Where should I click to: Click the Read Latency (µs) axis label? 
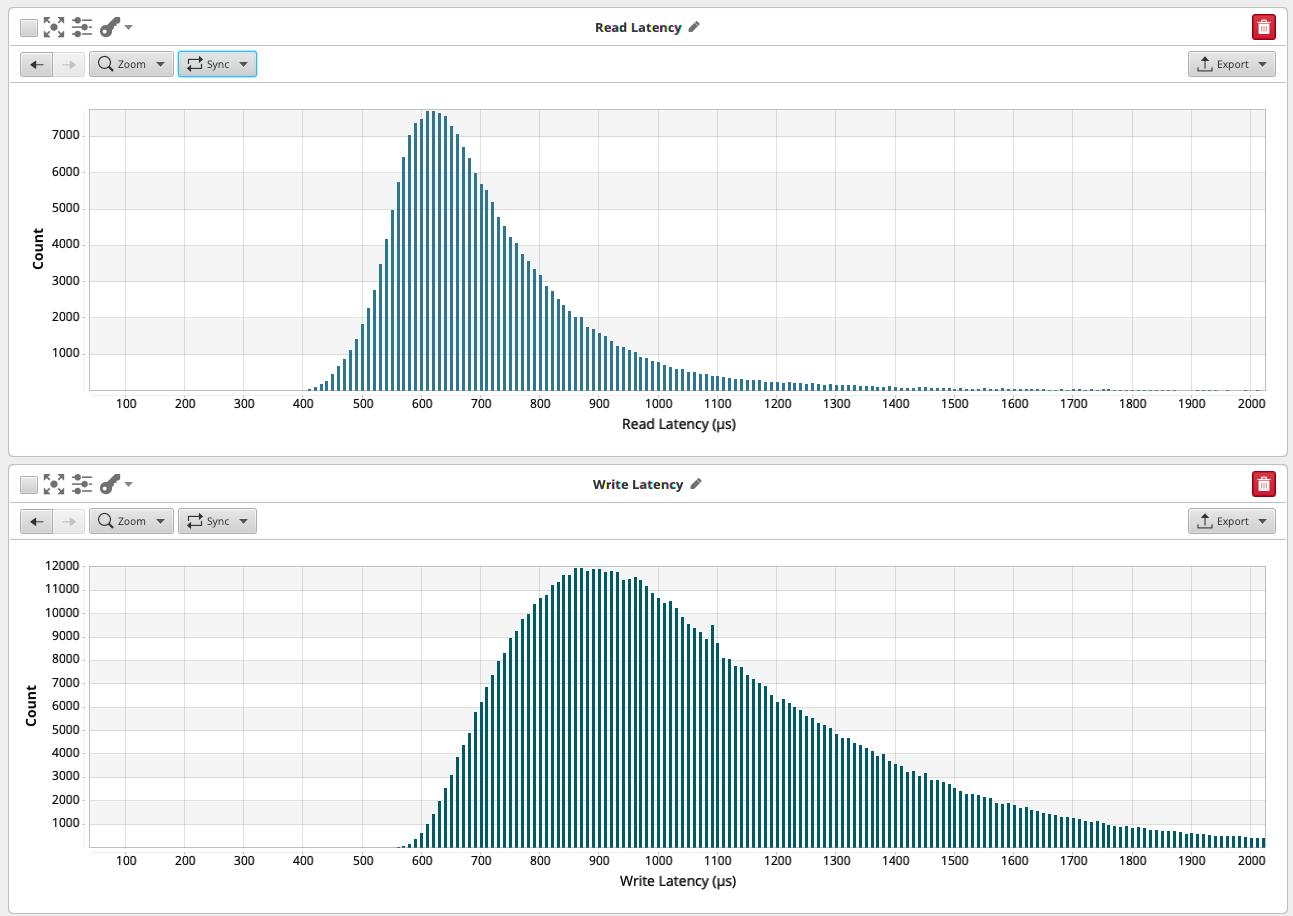click(x=679, y=424)
